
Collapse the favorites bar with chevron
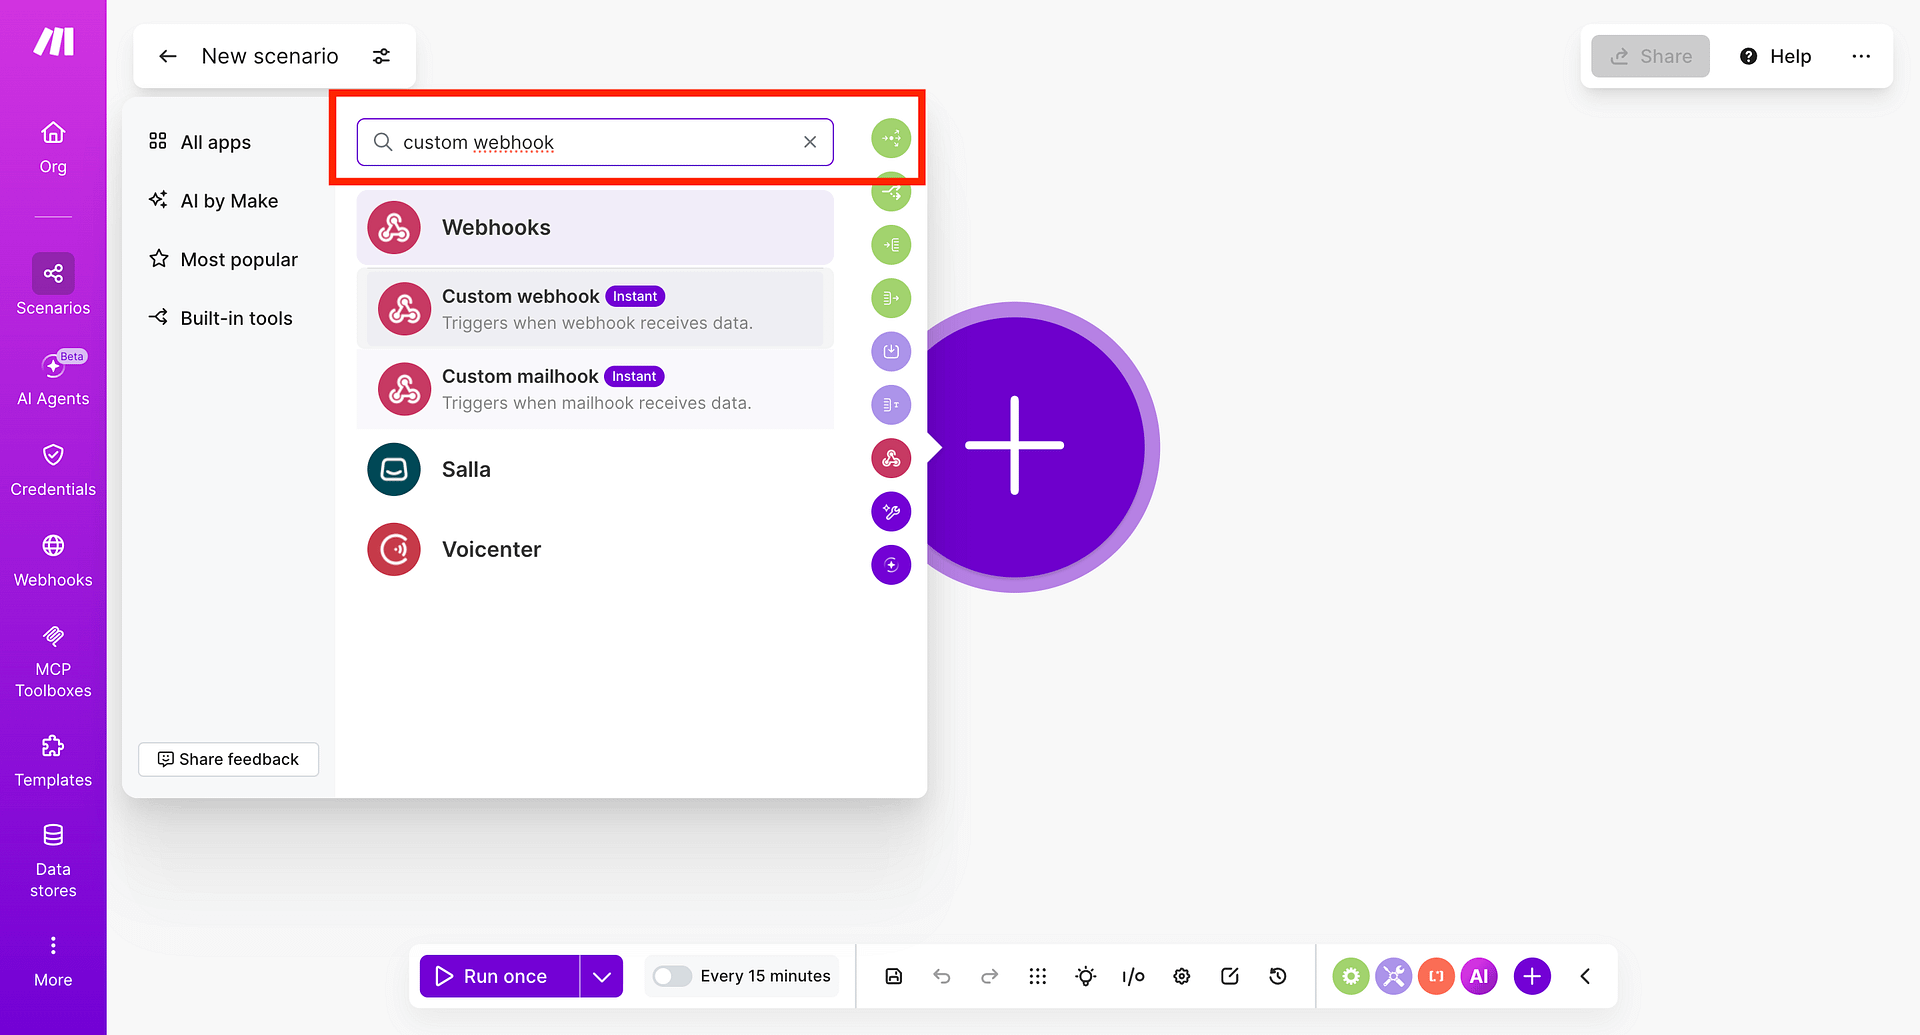click(1585, 976)
